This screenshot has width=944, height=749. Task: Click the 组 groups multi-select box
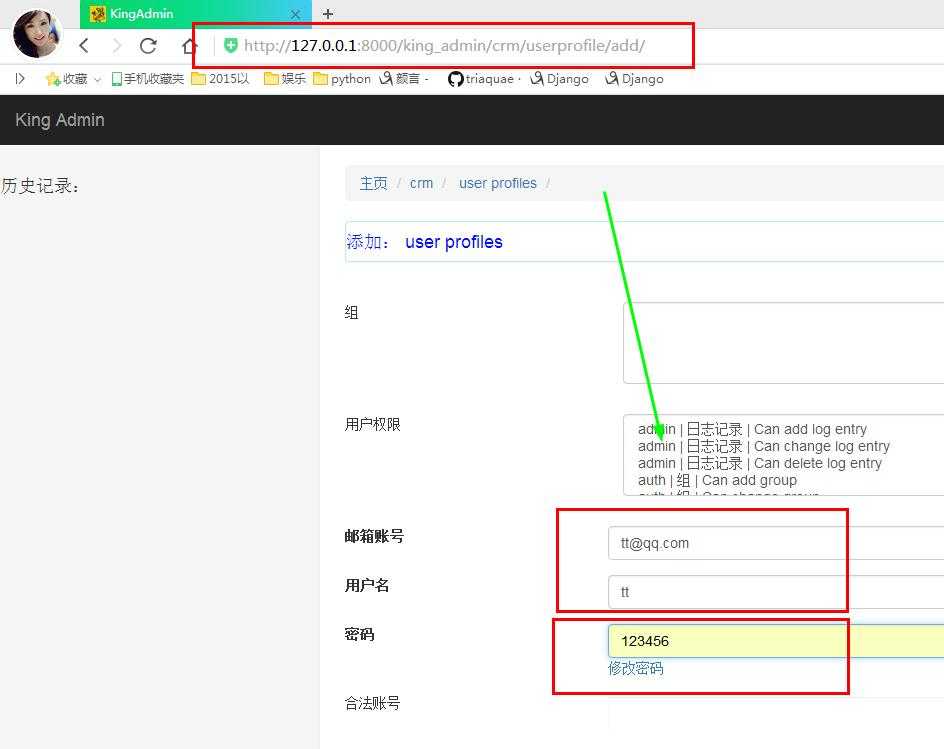click(x=783, y=343)
